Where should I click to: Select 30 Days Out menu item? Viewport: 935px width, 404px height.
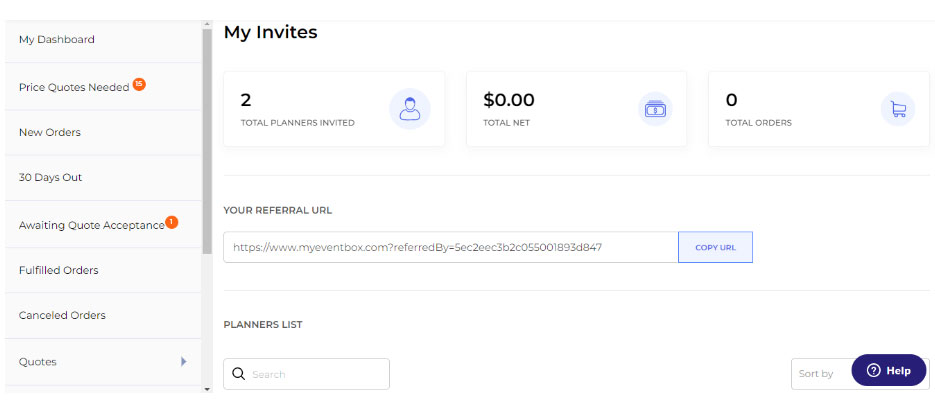51,178
